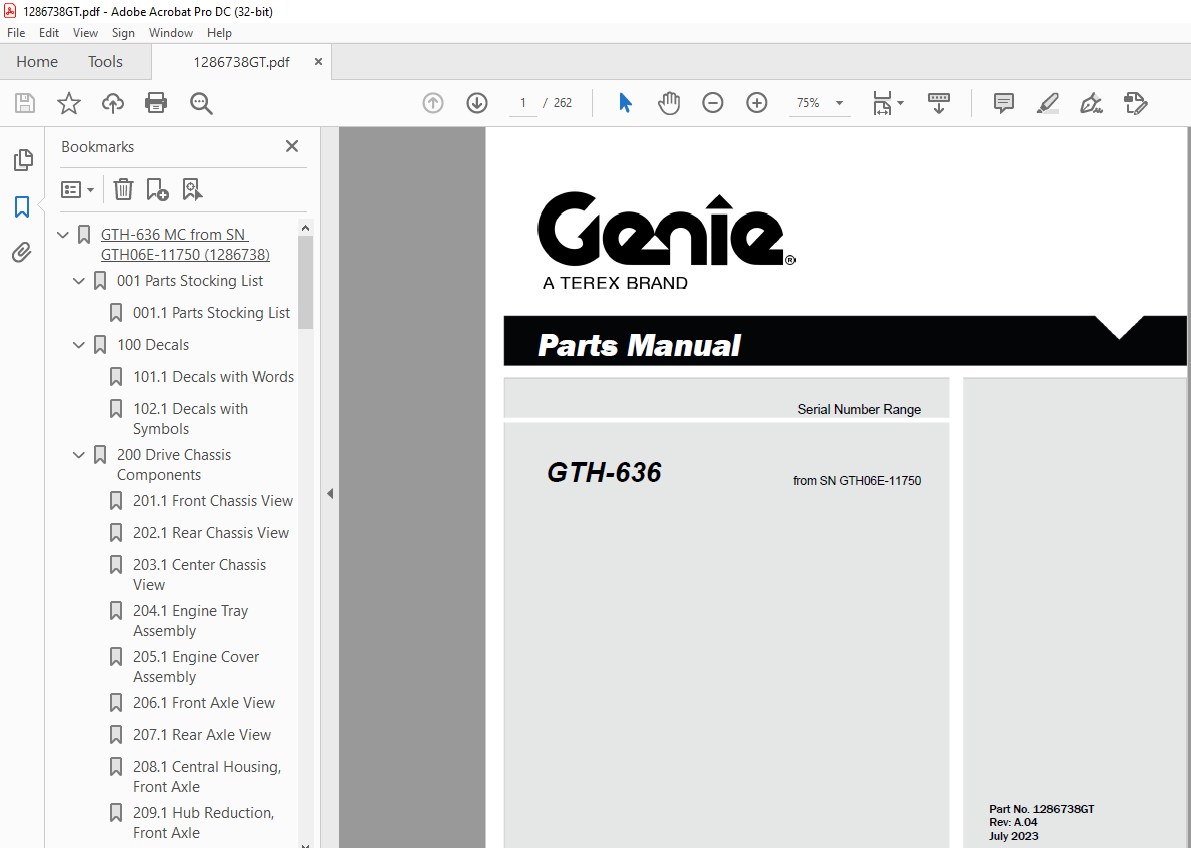
Task: Open the View menu
Action: click(x=85, y=33)
